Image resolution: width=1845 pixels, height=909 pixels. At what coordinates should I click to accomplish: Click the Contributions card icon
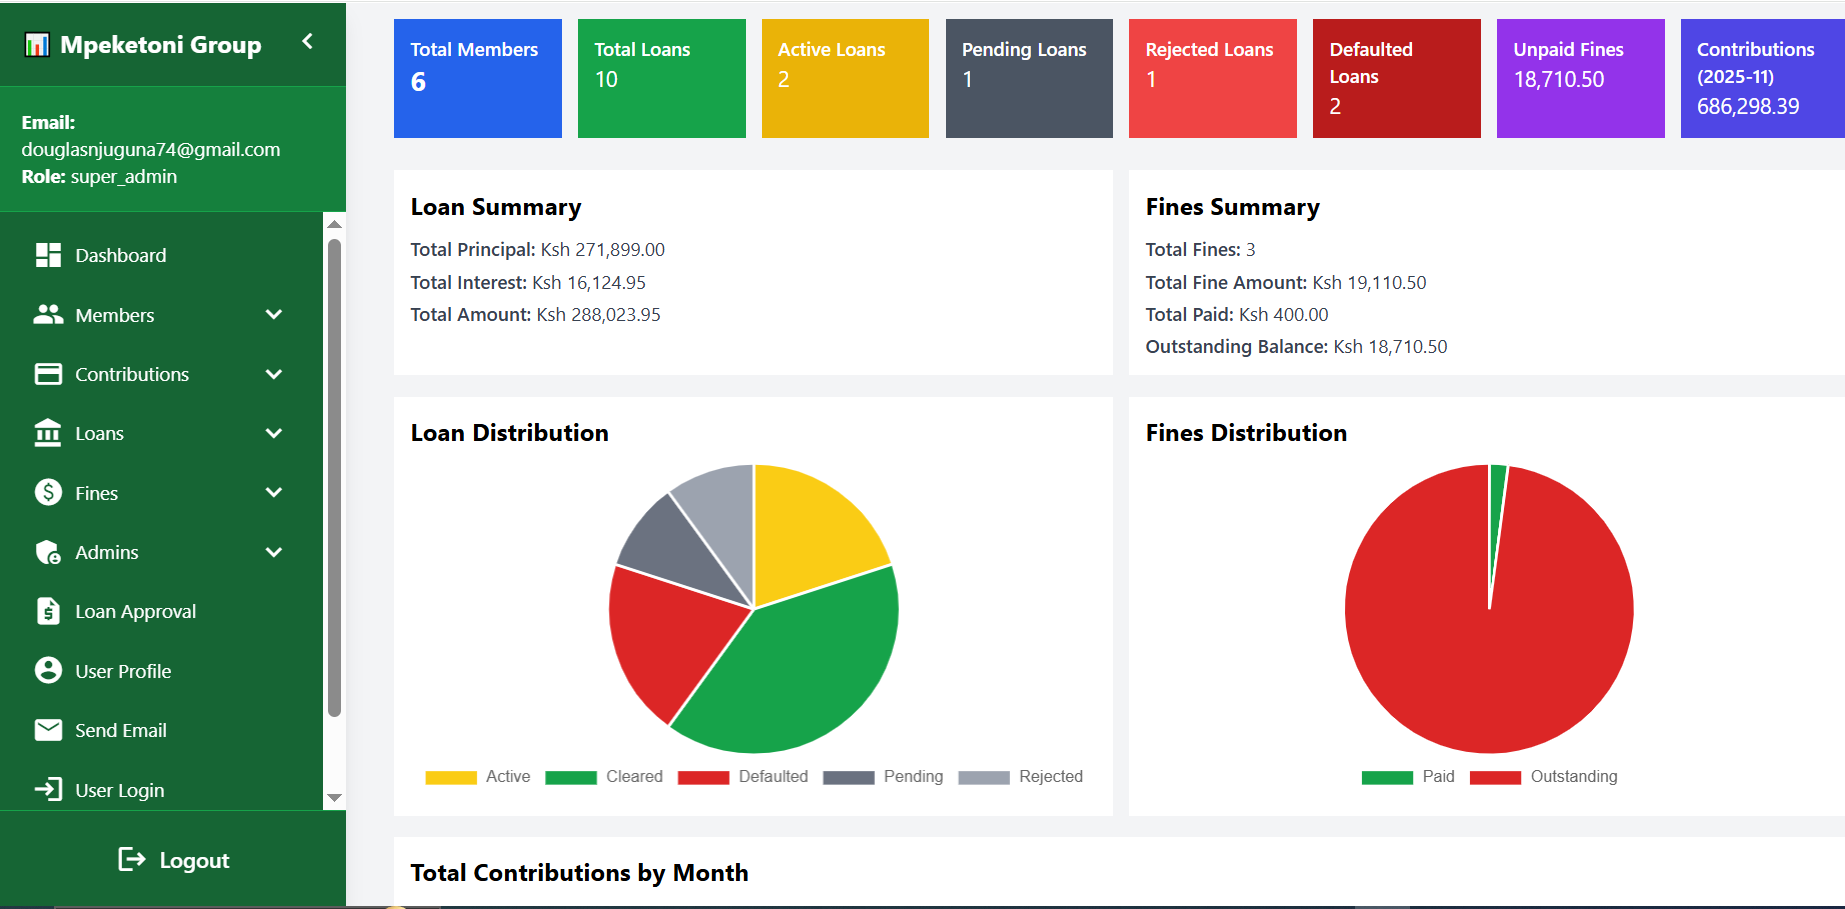48,374
